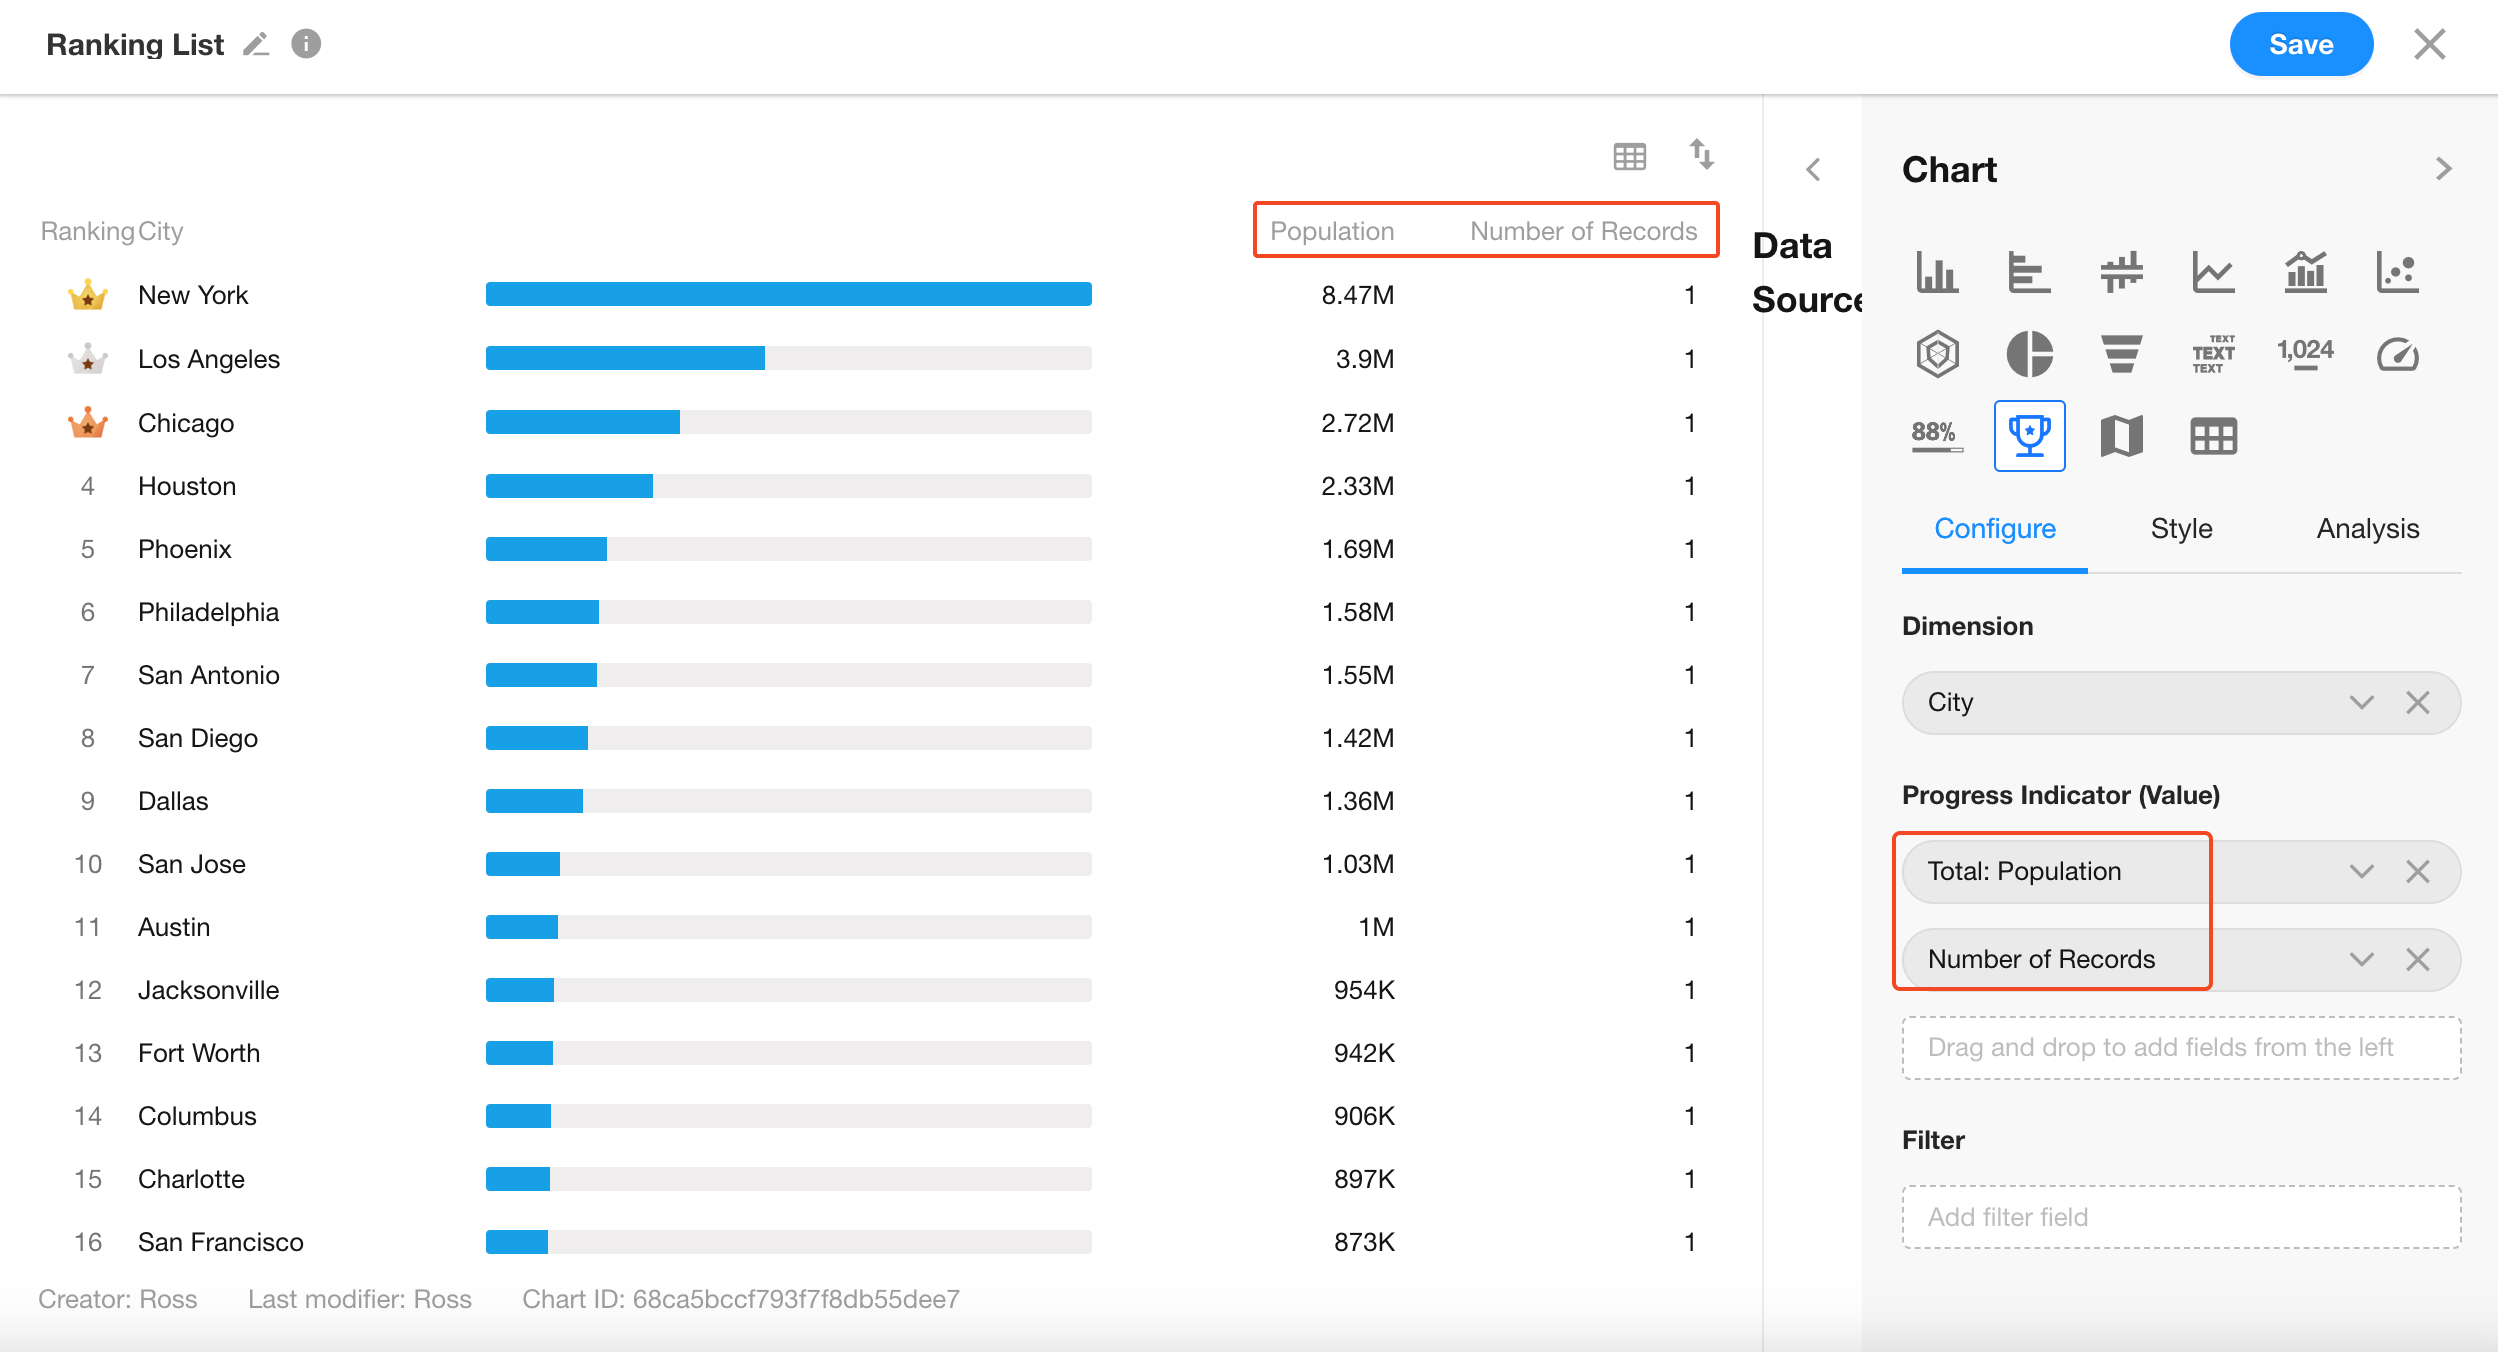The height and width of the screenshot is (1352, 2498).
Task: Remove the Number of Records field
Action: click(x=2417, y=959)
